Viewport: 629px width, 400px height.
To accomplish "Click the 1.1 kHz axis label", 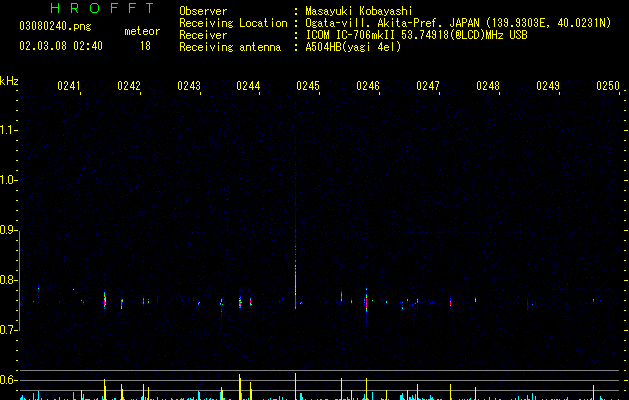I will (x=8, y=130).
